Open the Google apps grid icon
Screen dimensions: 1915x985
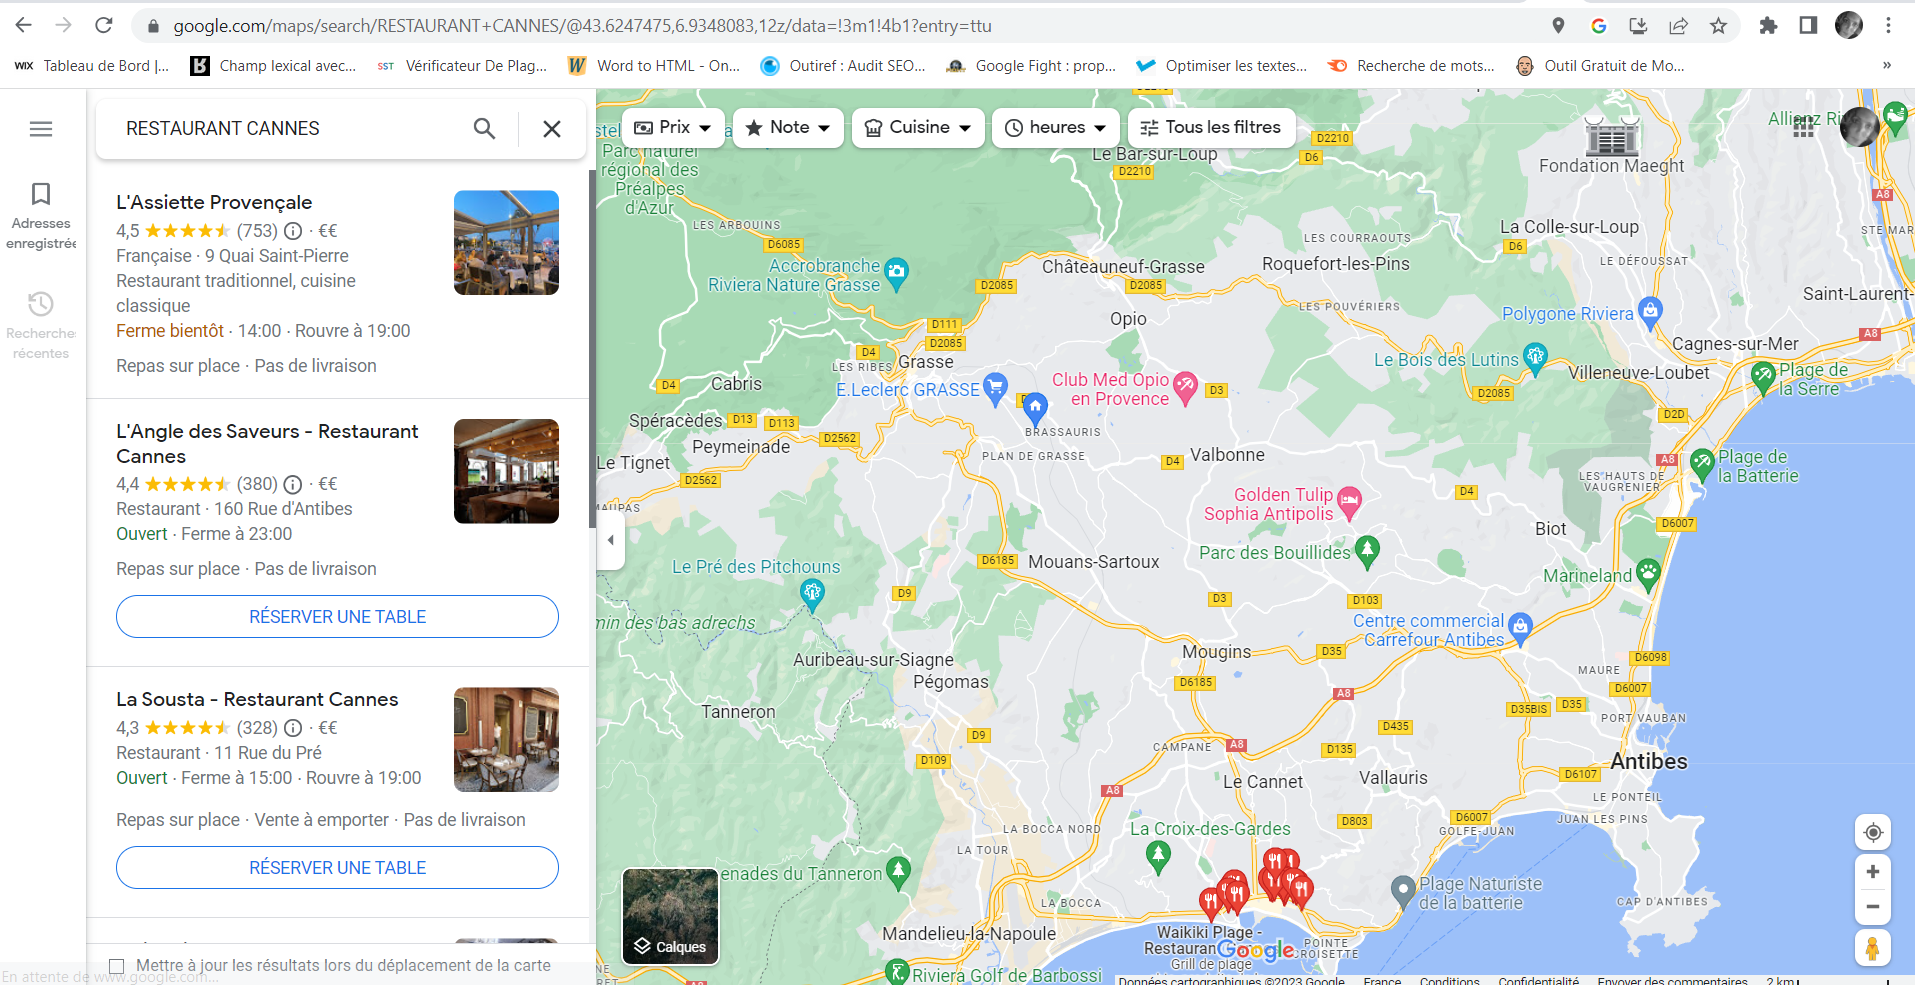pyautogui.click(x=1804, y=127)
